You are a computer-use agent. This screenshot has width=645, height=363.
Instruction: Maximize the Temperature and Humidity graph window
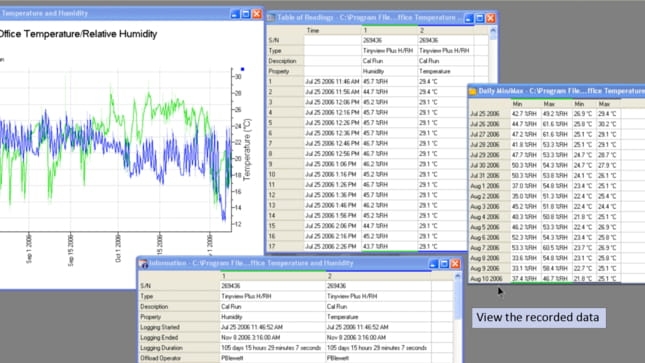(246, 14)
